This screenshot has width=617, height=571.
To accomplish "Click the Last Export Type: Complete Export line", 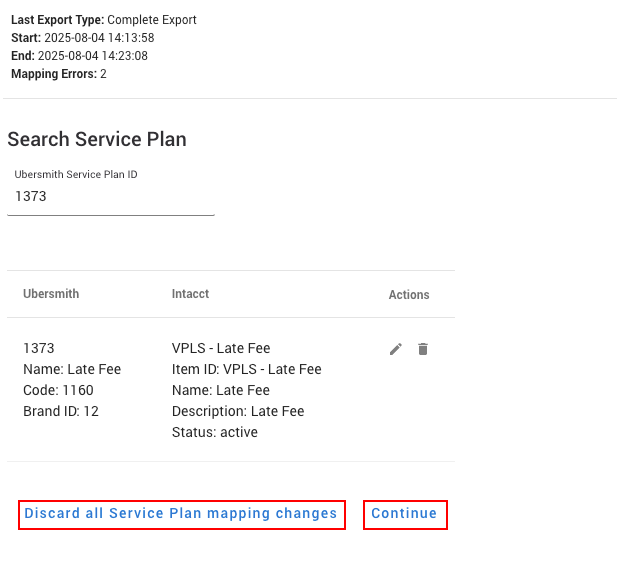I will pyautogui.click(x=104, y=20).
